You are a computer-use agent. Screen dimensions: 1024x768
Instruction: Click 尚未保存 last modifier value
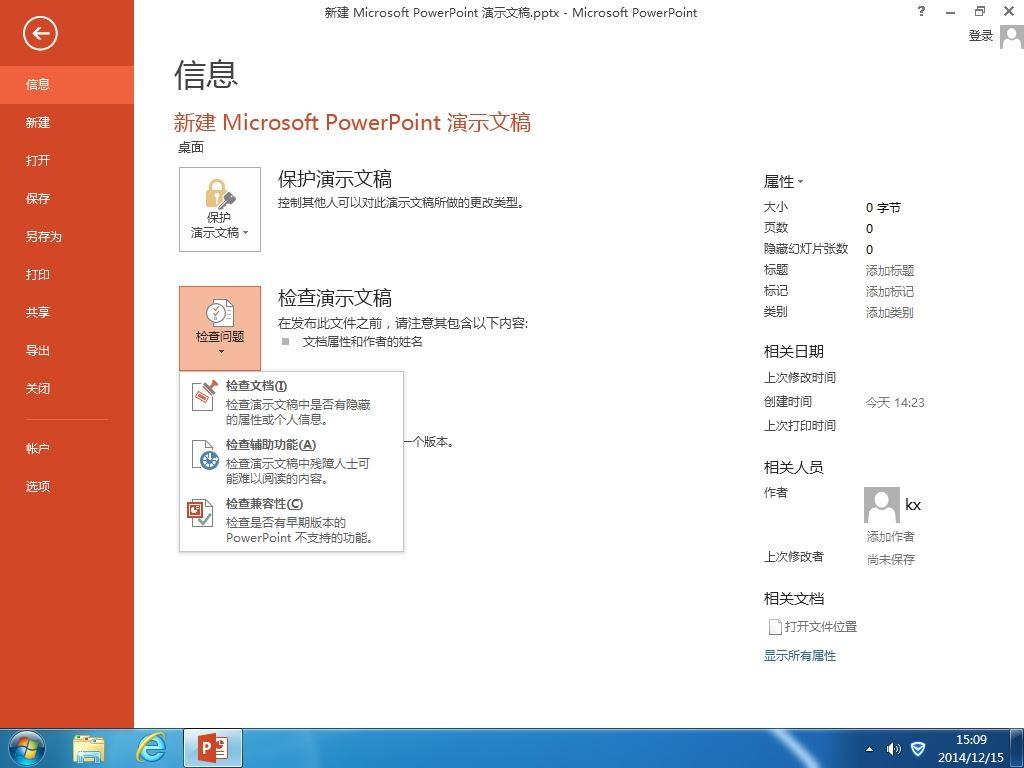click(x=891, y=559)
